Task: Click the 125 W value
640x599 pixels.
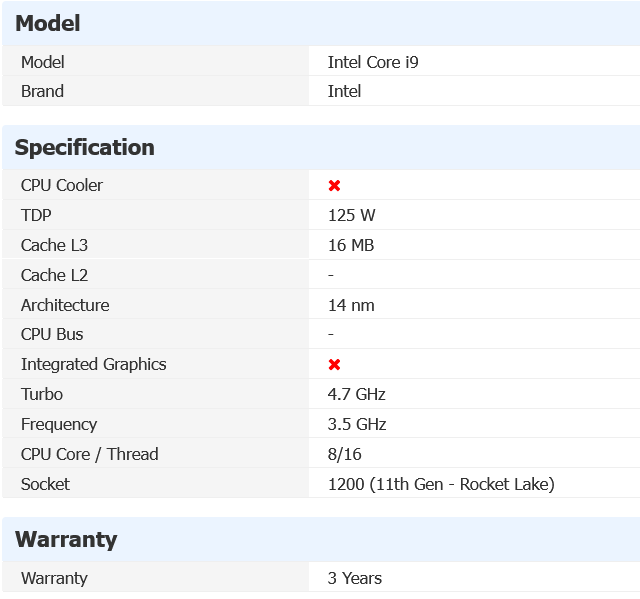Action: click(x=351, y=215)
